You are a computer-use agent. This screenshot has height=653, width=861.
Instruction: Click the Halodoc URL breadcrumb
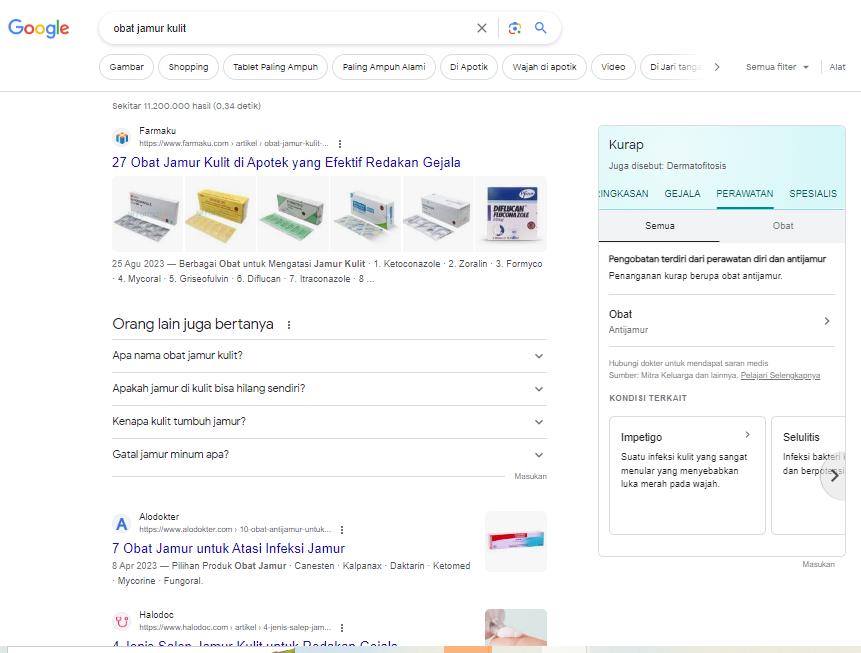point(235,627)
